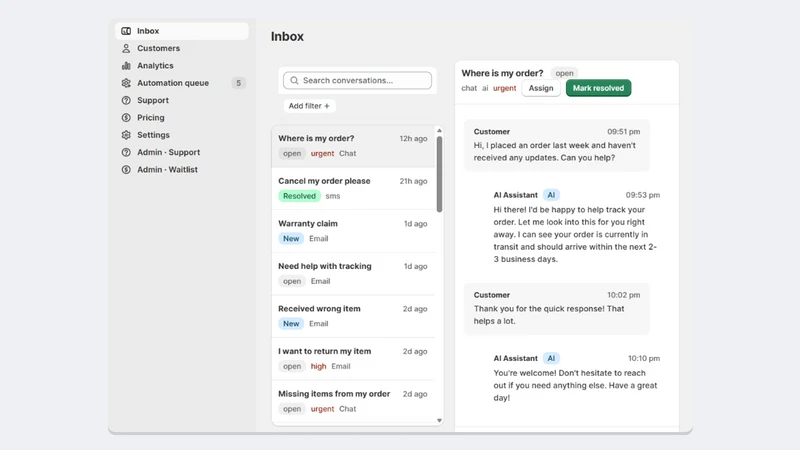The image size is (800, 450).
Task: Open the 'Warranty claim' conversation
Action: pos(353,231)
